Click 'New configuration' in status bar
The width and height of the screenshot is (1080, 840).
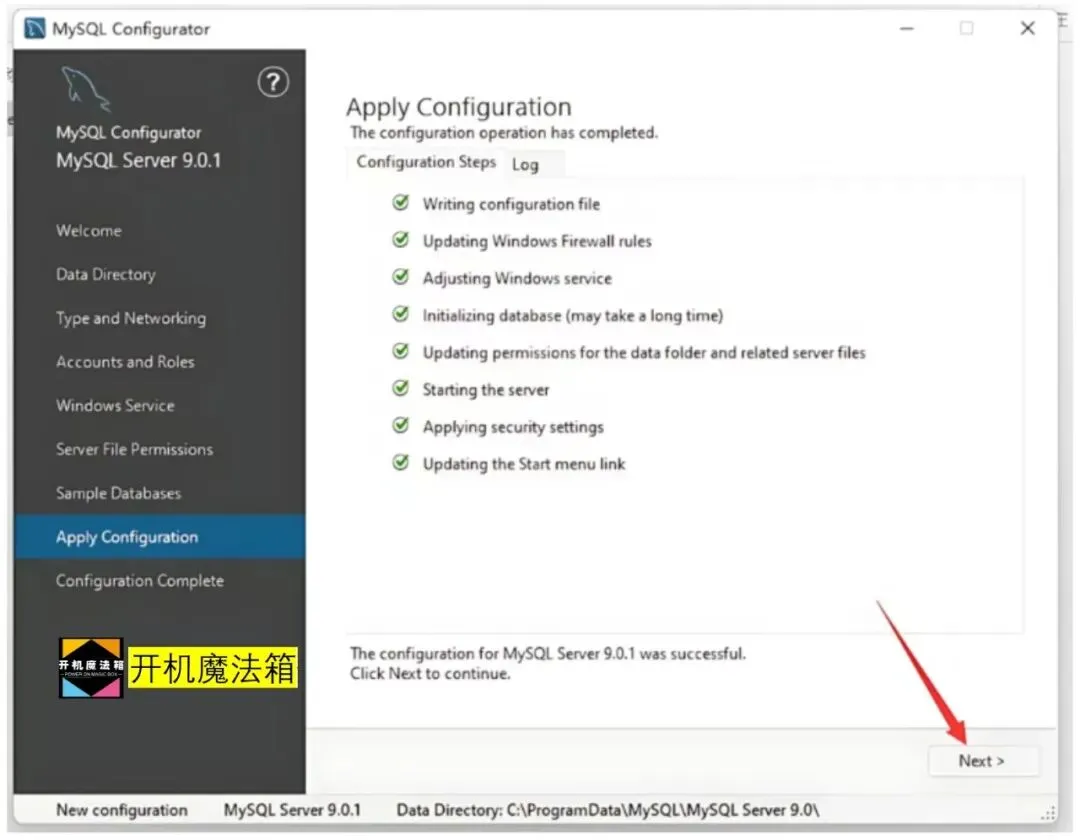click(x=122, y=810)
